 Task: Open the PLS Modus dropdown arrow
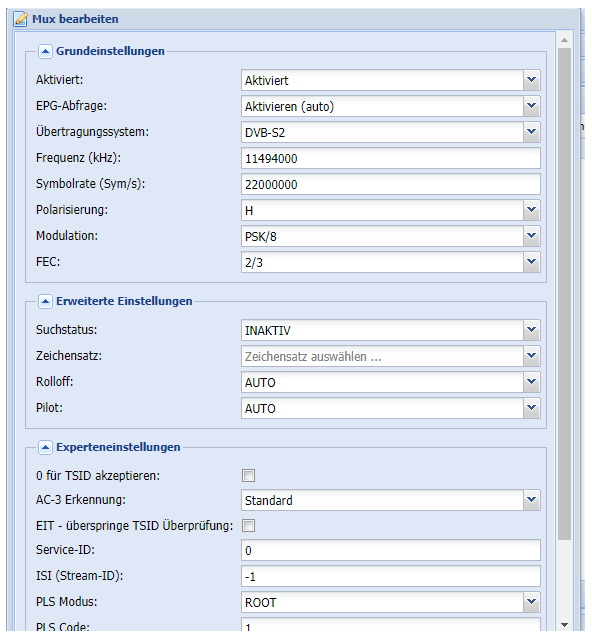point(532,602)
